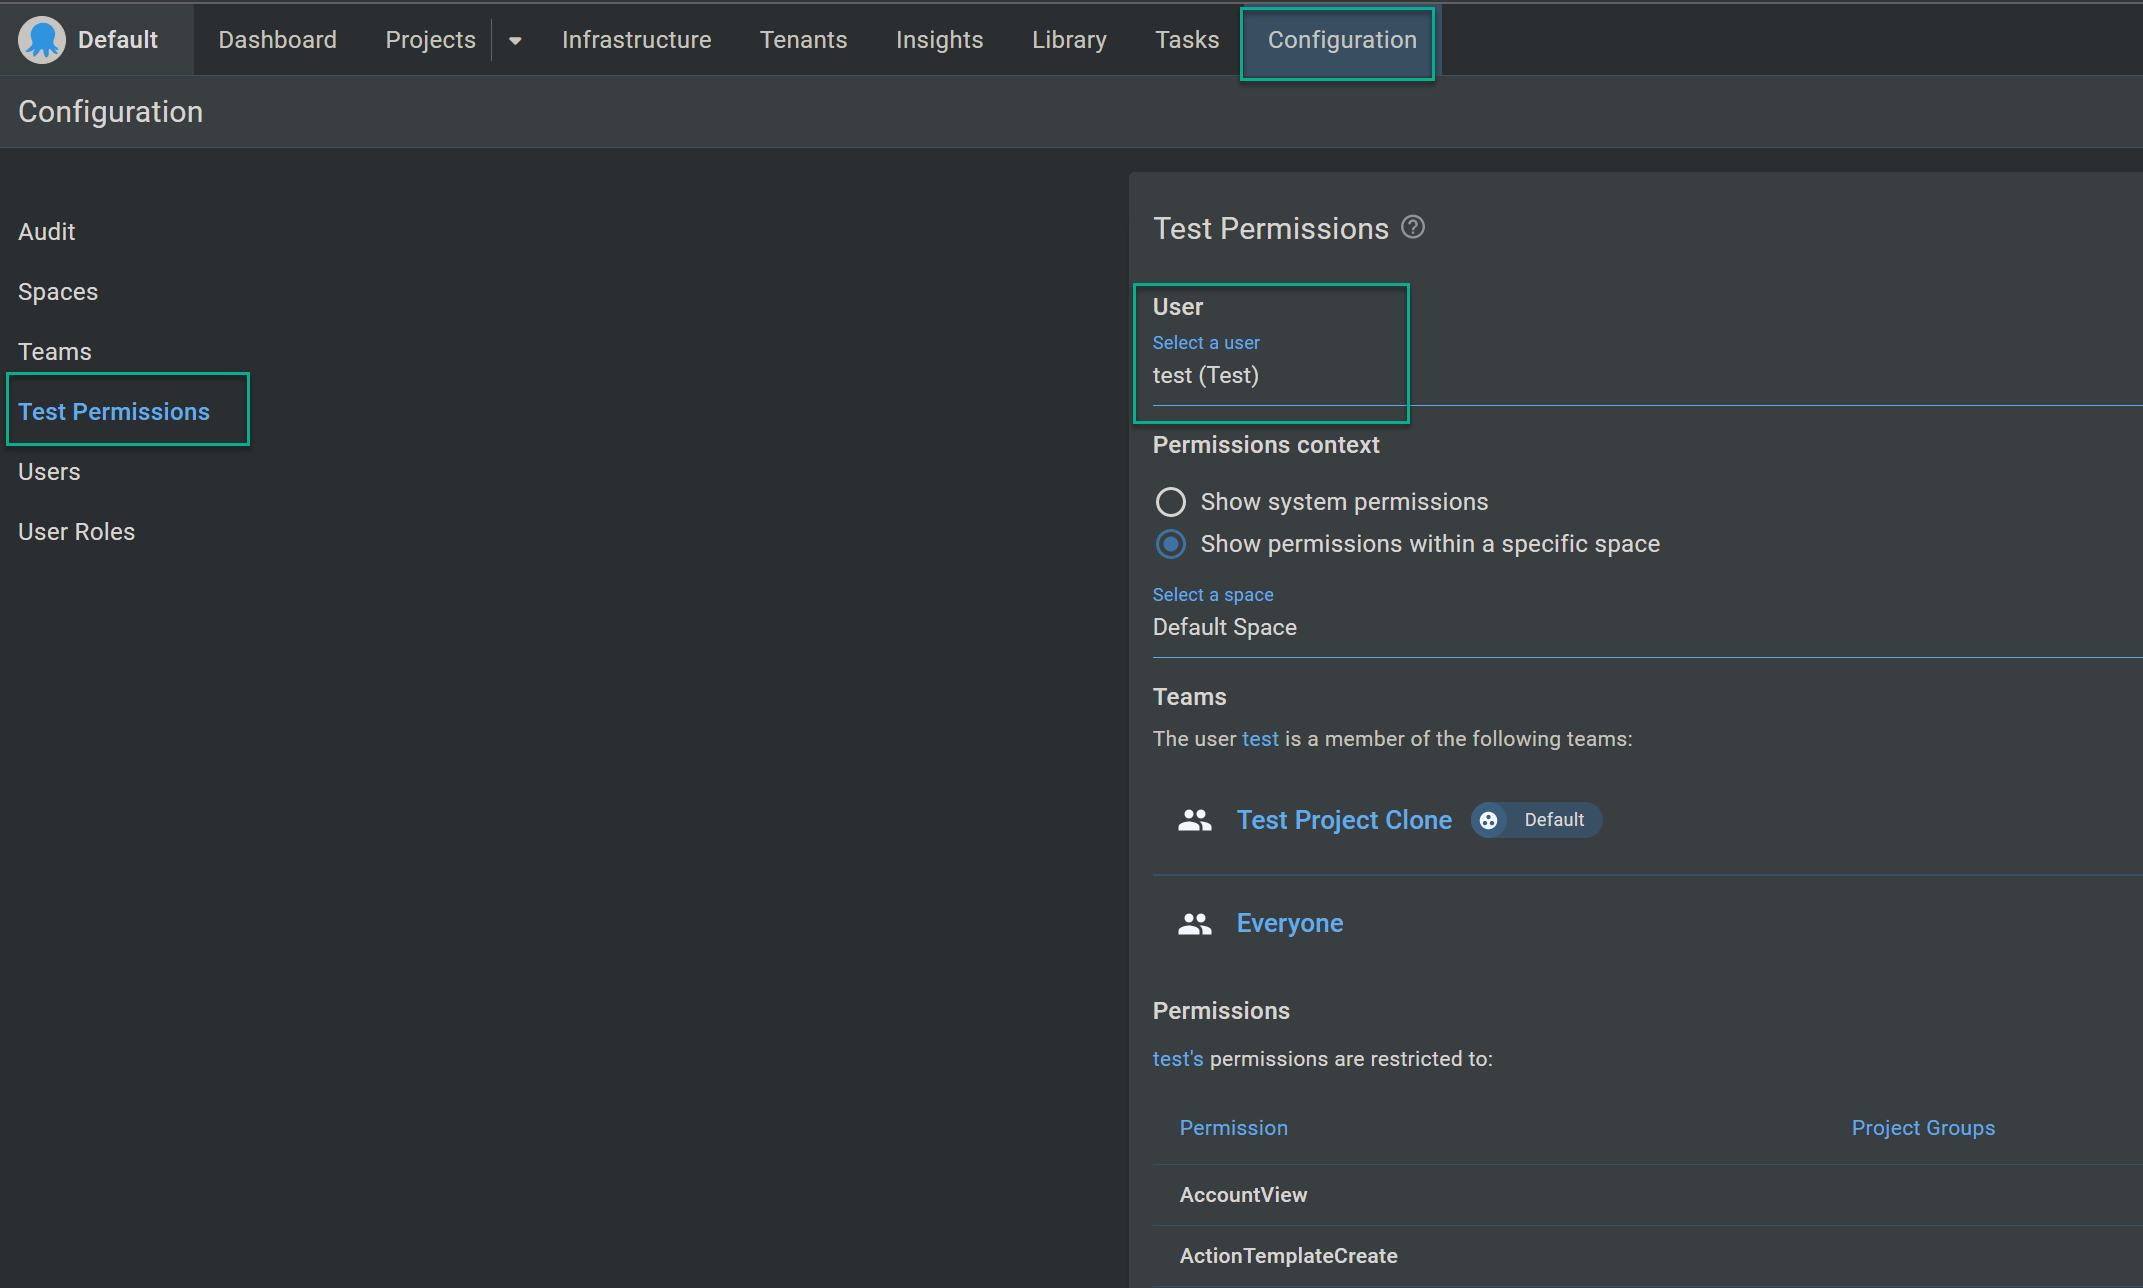Click Project Groups column header
Viewport: 2143px width, 1288px height.
pos(1922,1128)
